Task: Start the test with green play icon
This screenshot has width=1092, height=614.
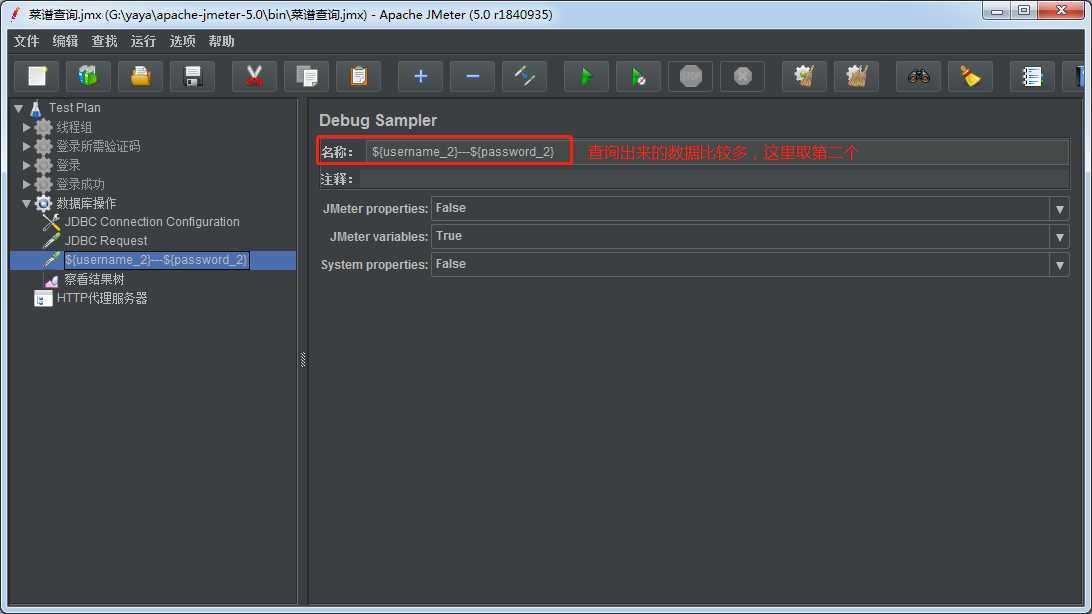Action: click(586, 76)
